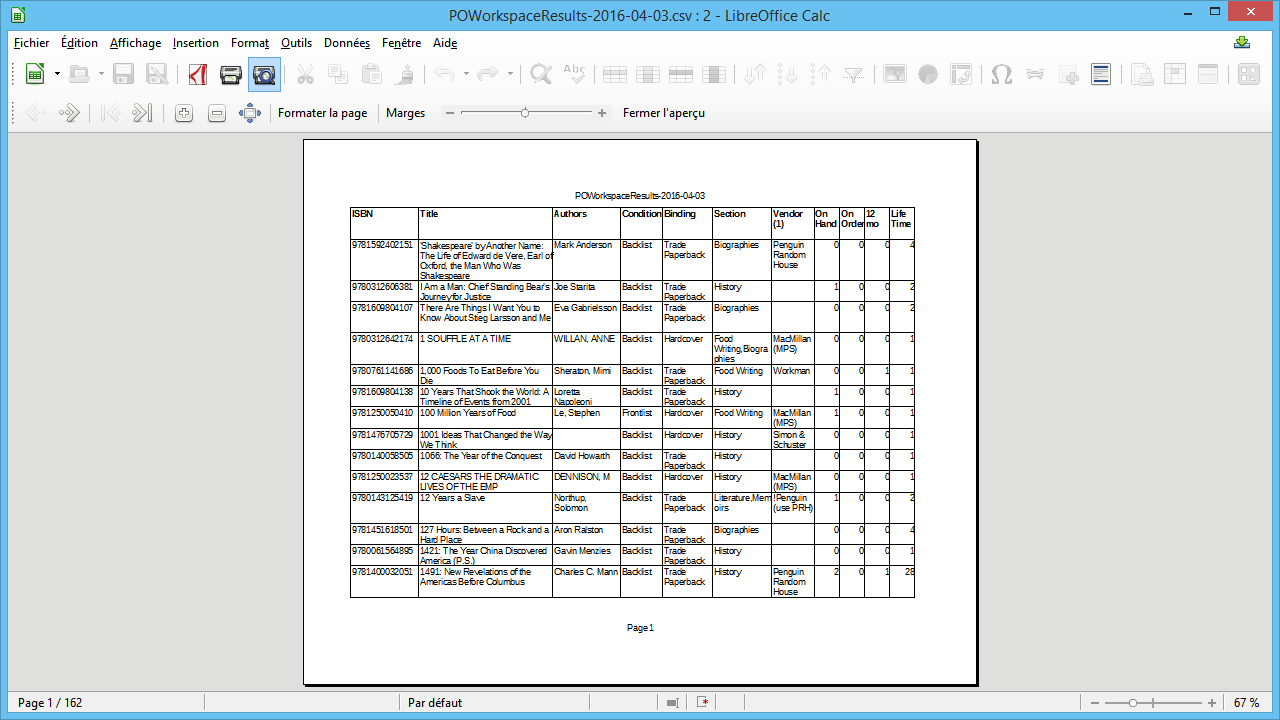This screenshot has width=1280, height=720.
Task: Click the Save As icon
Action: coord(157,74)
